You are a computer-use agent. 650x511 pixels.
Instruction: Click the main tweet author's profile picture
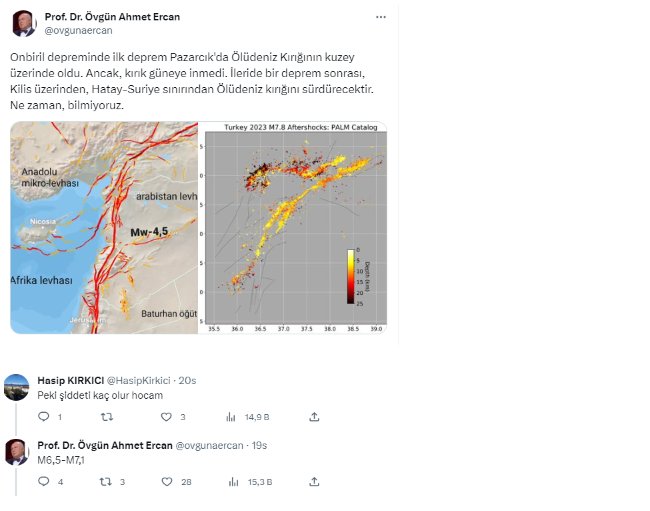[23, 22]
